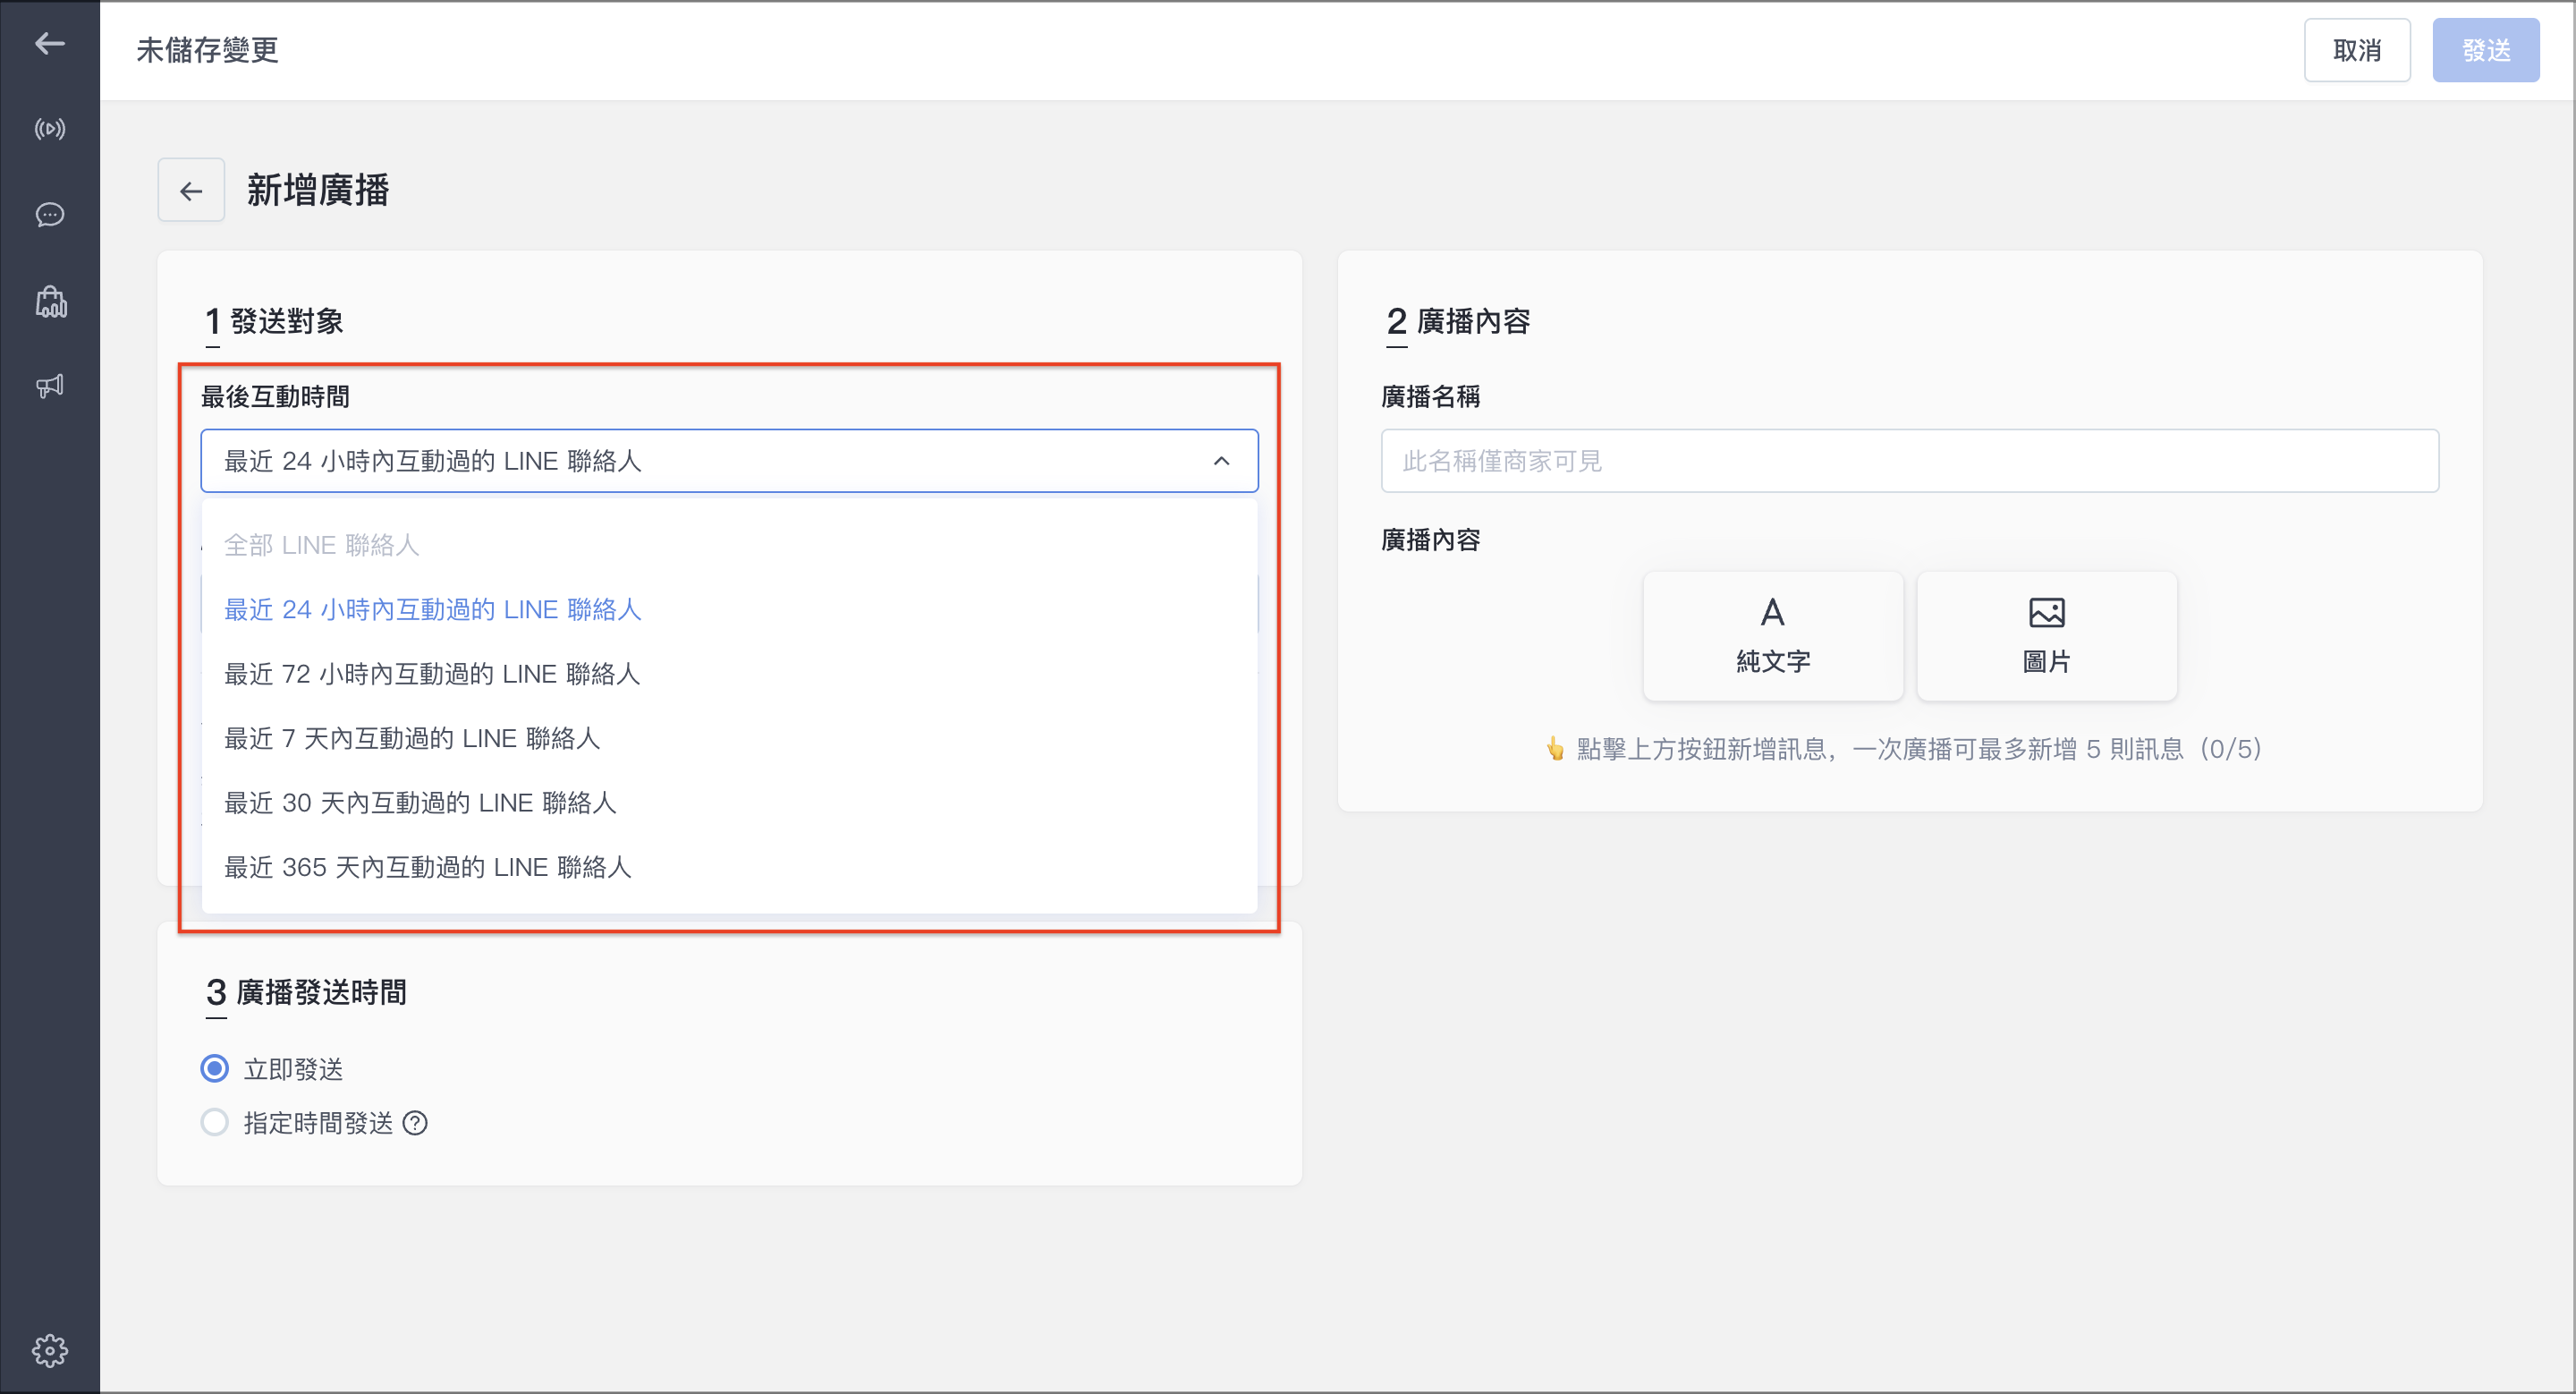2576x1394 pixels.
Task: Choose 最近 365 天內互動過的 option
Action: 729,867
